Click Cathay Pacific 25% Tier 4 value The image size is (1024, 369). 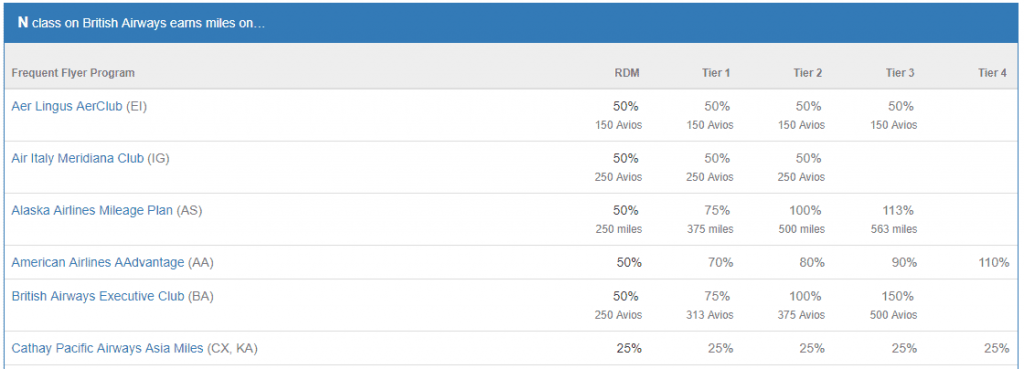tap(996, 348)
